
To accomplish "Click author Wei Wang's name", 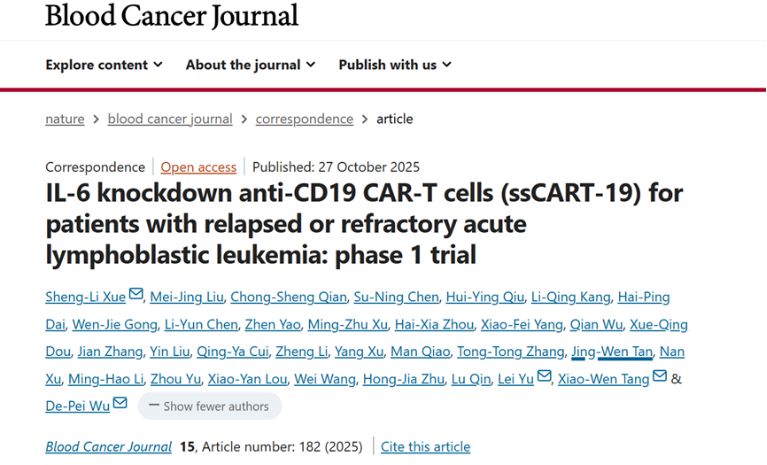I will (x=325, y=379).
